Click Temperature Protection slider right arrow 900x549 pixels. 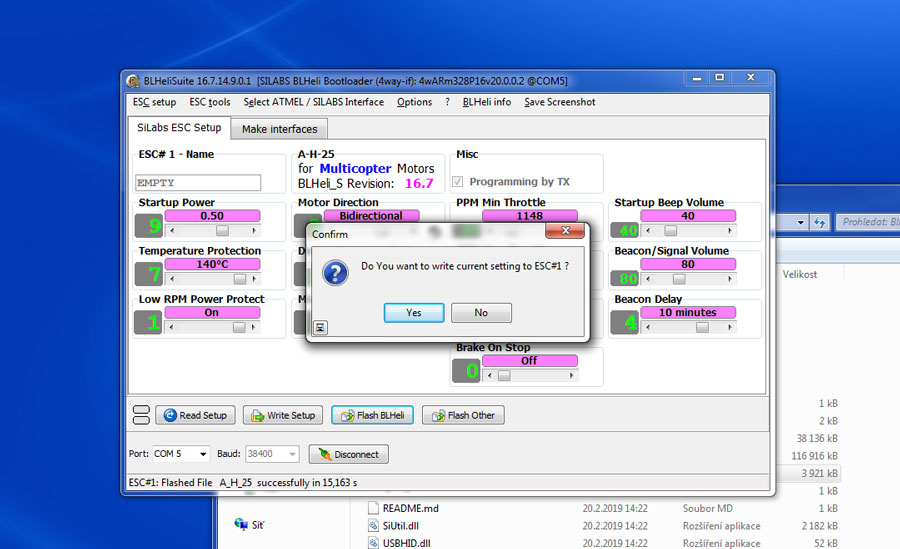pos(254,279)
